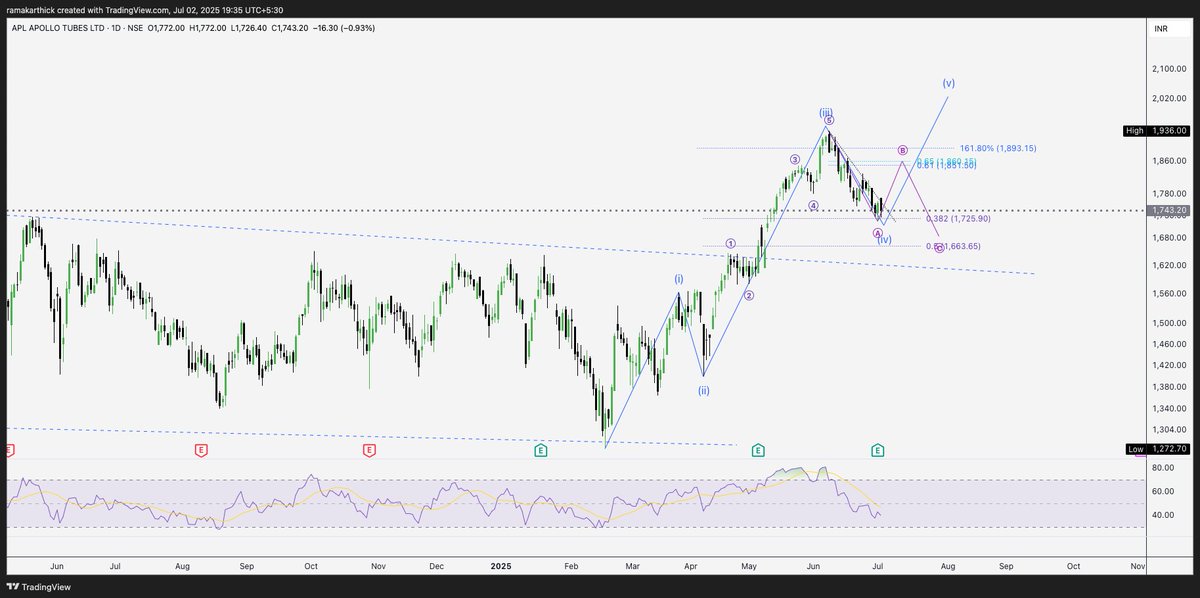This screenshot has height=598, width=1200.
Task: Open red earnings marker E before November
Action: (369, 451)
